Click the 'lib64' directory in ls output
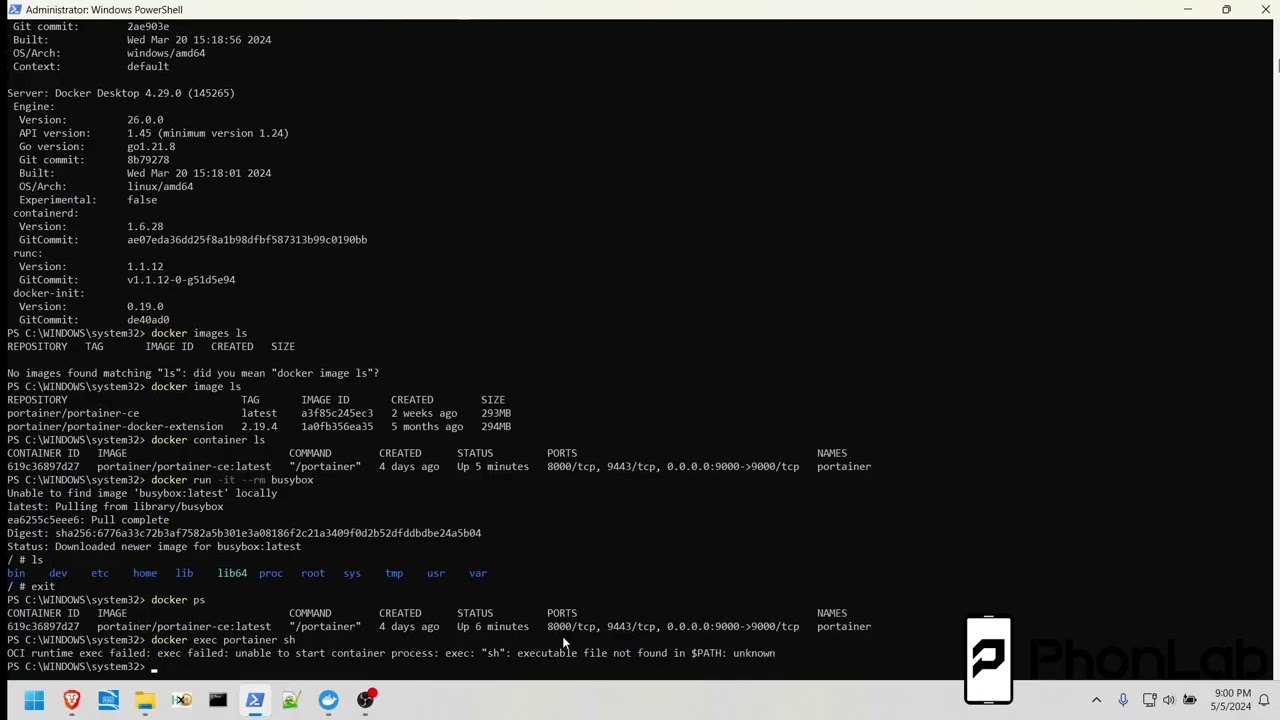Image resolution: width=1280 pixels, height=720 pixels. tap(232, 573)
